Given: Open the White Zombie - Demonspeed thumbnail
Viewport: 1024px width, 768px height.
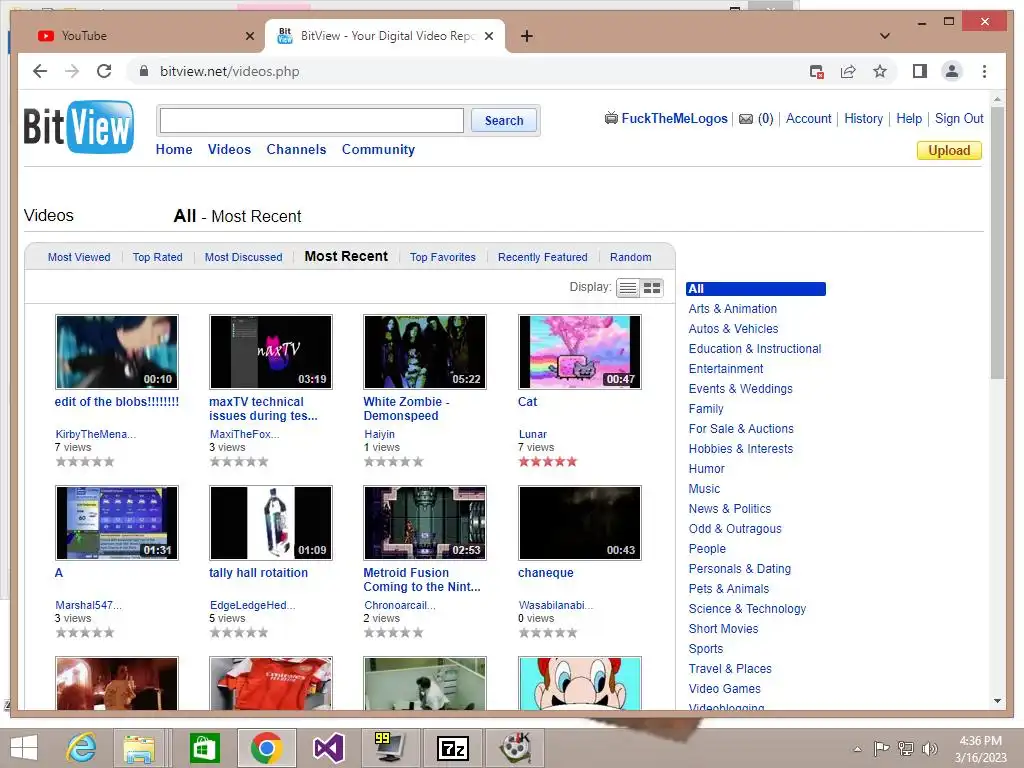Looking at the screenshot, I should tap(424, 352).
